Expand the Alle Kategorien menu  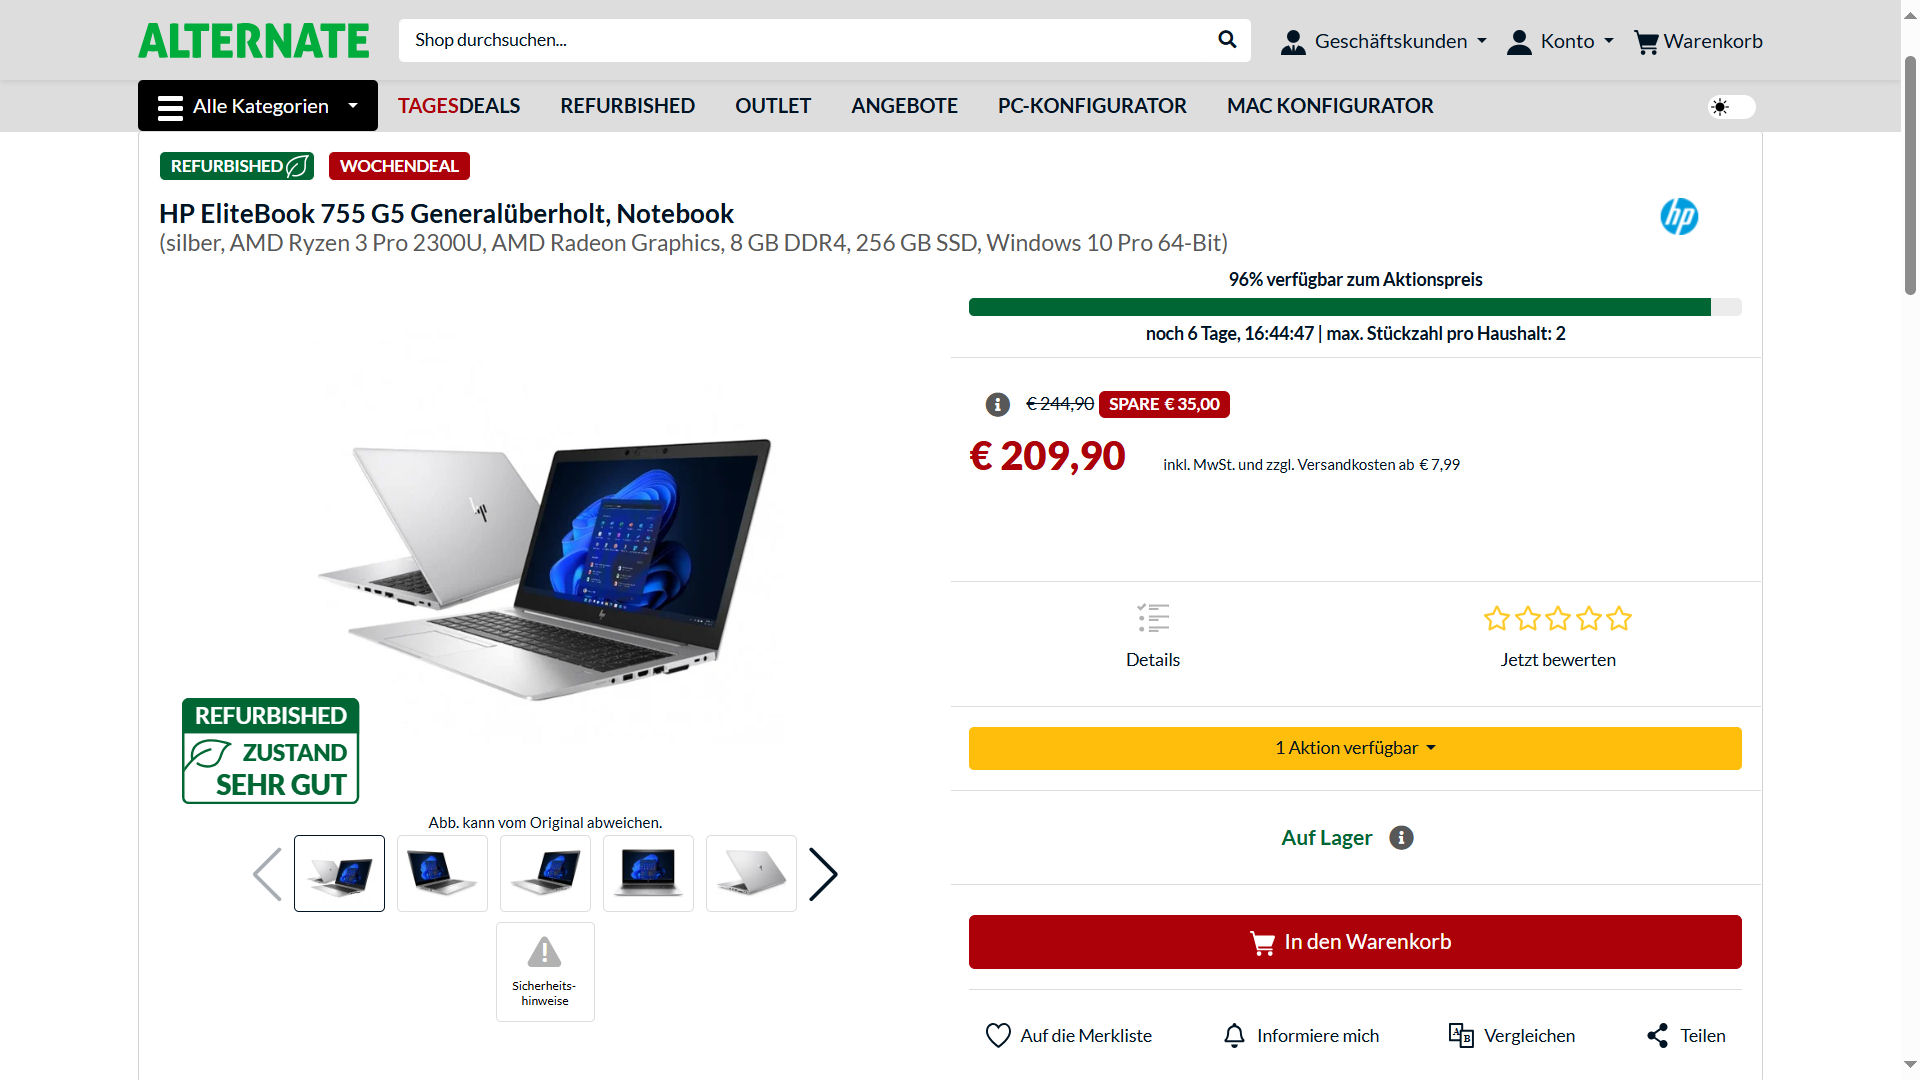pyautogui.click(x=258, y=106)
